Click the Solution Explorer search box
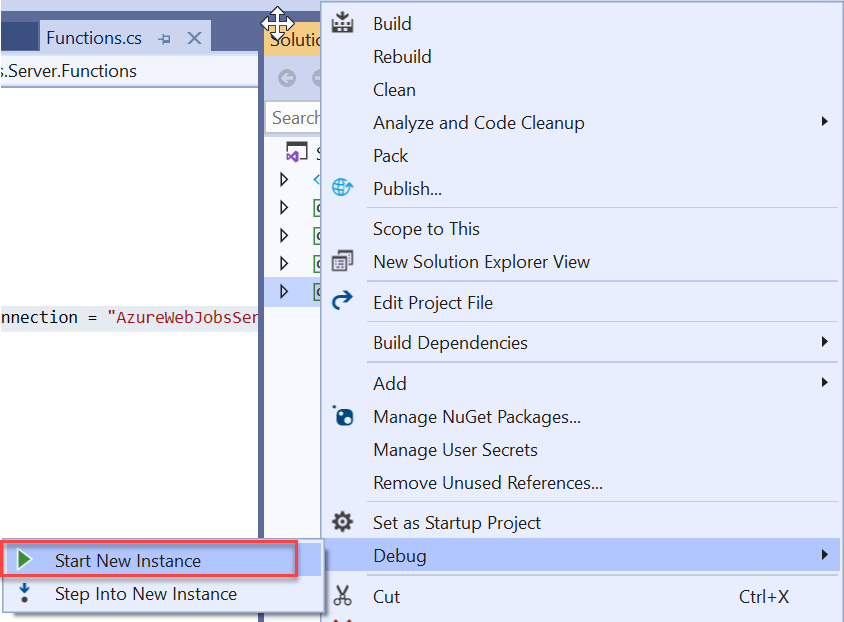The height and width of the screenshot is (622, 844). click(x=295, y=118)
